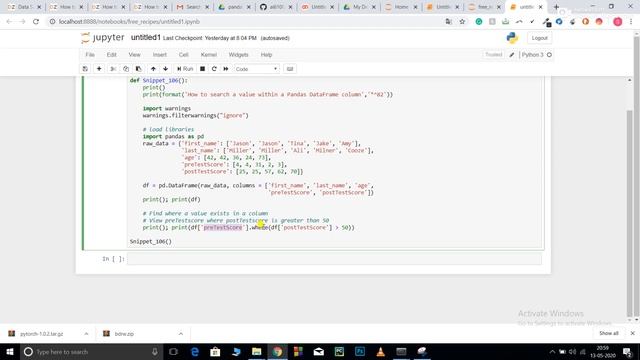The width and height of the screenshot is (640, 360).
Task: Reload the page with the browser refresh button
Action: click(36, 22)
